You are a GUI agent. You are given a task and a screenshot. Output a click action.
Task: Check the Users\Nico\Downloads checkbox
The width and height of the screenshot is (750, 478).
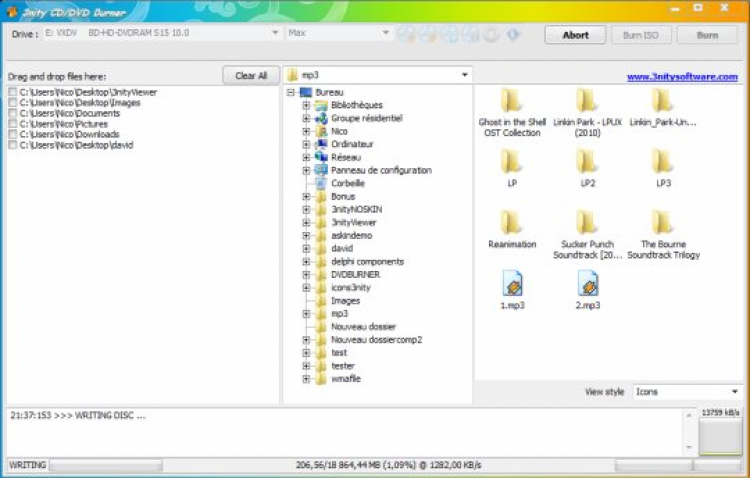pyautogui.click(x=13, y=134)
